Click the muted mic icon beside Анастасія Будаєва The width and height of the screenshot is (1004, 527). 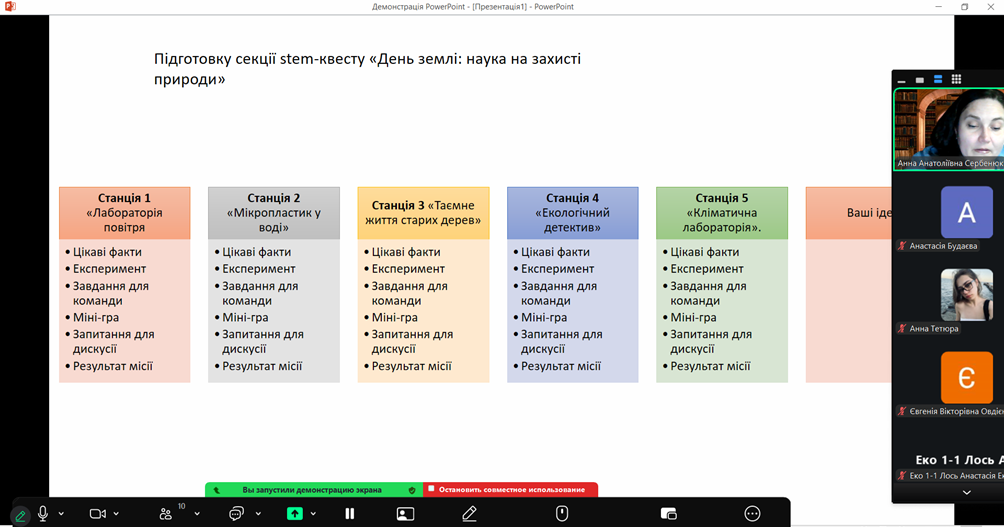point(902,246)
